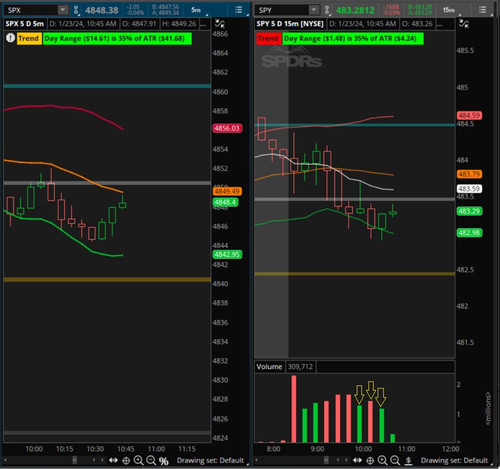This screenshot has height=469, width=500.
Task: Zoom in on the SPX chart
Action: tap(138, 461)
